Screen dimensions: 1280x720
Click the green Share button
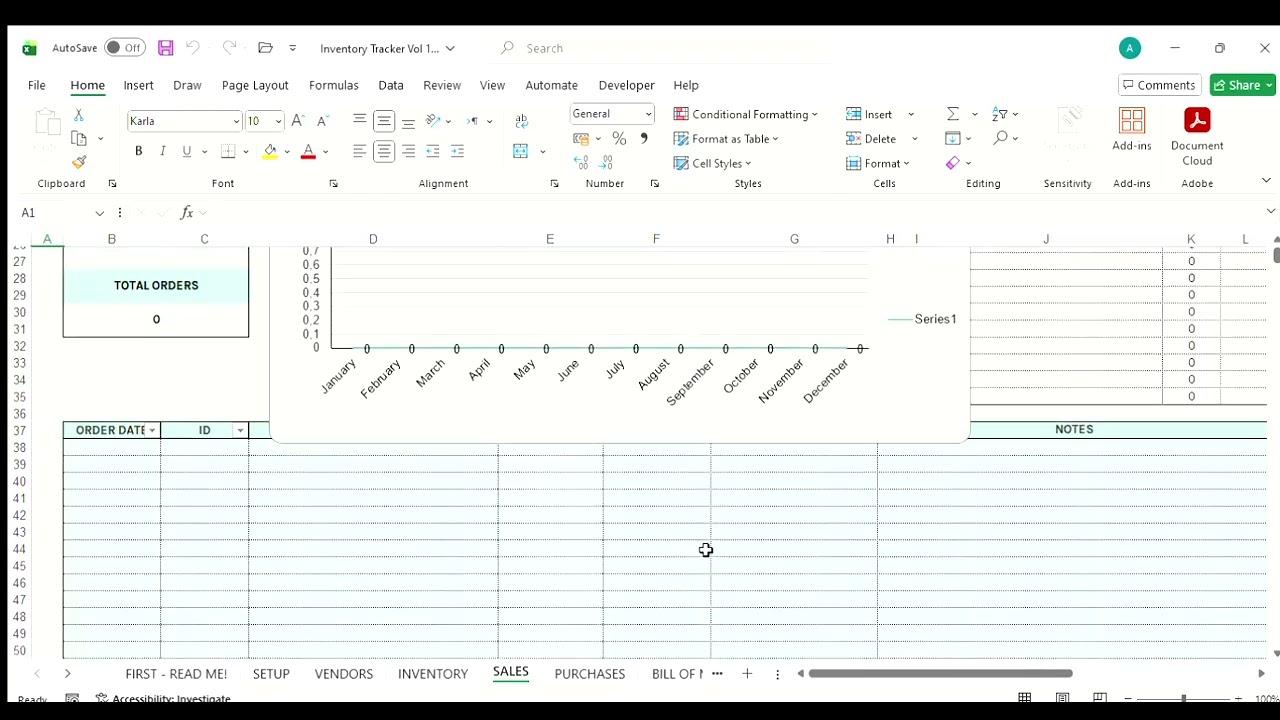click(x=1243, y=85)
